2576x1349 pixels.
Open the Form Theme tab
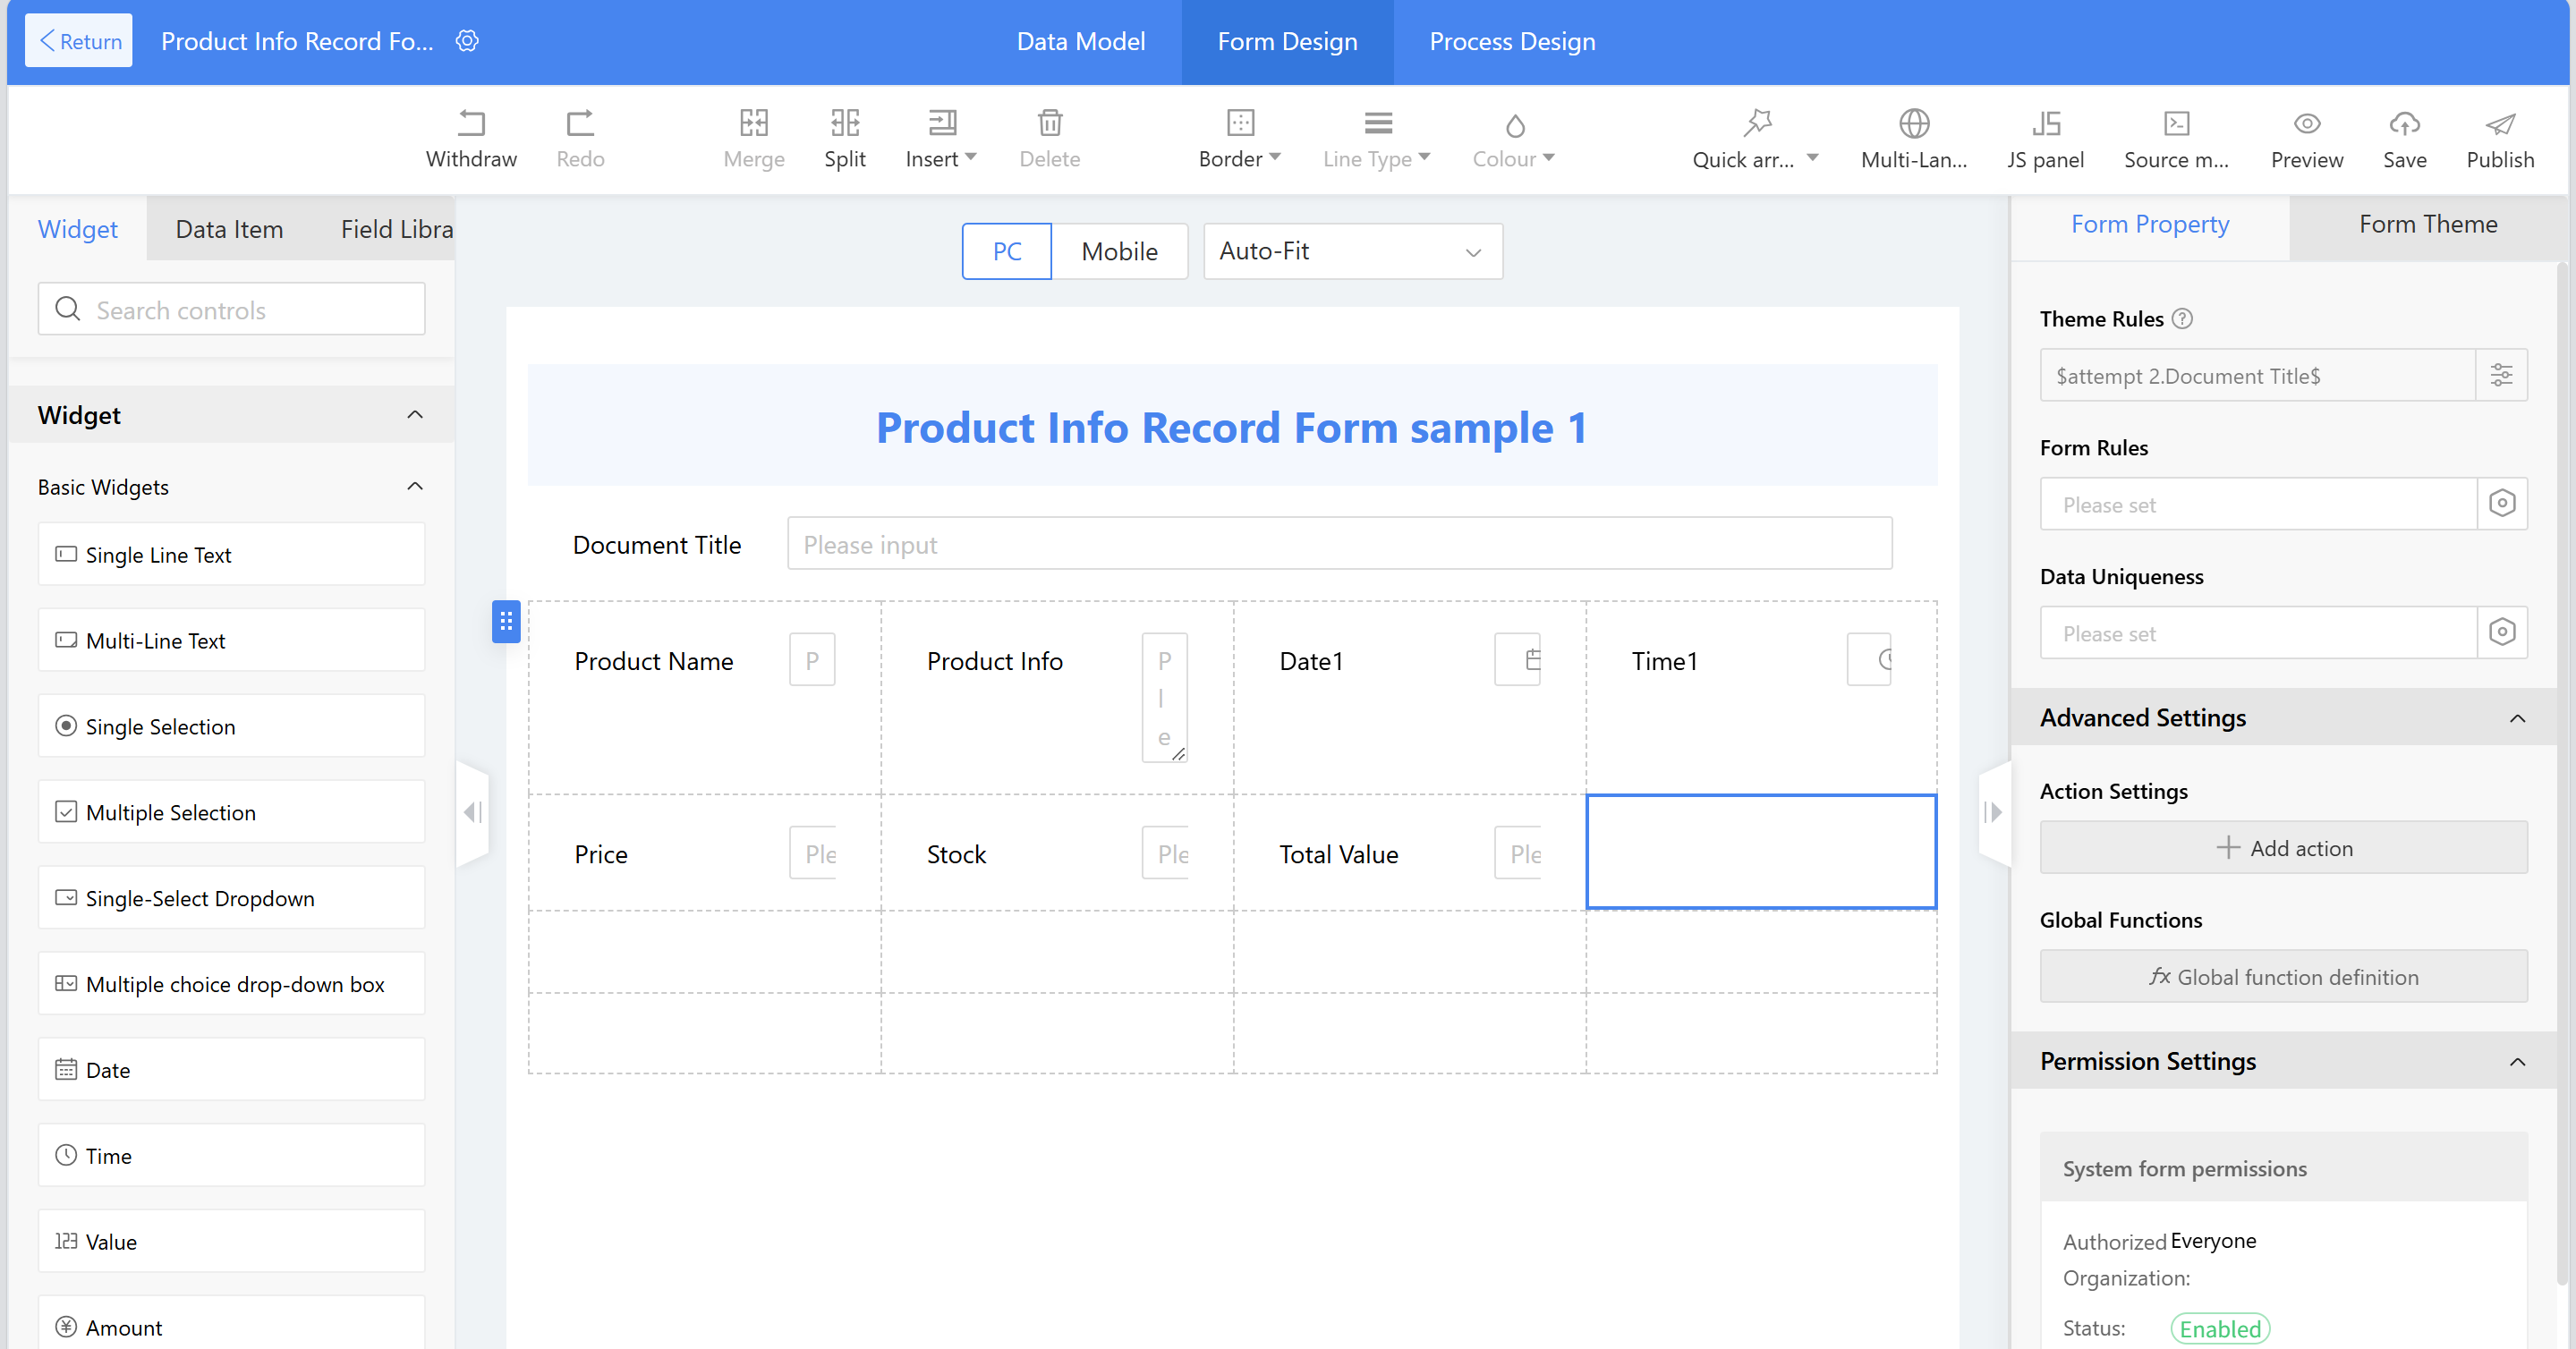2427,224
